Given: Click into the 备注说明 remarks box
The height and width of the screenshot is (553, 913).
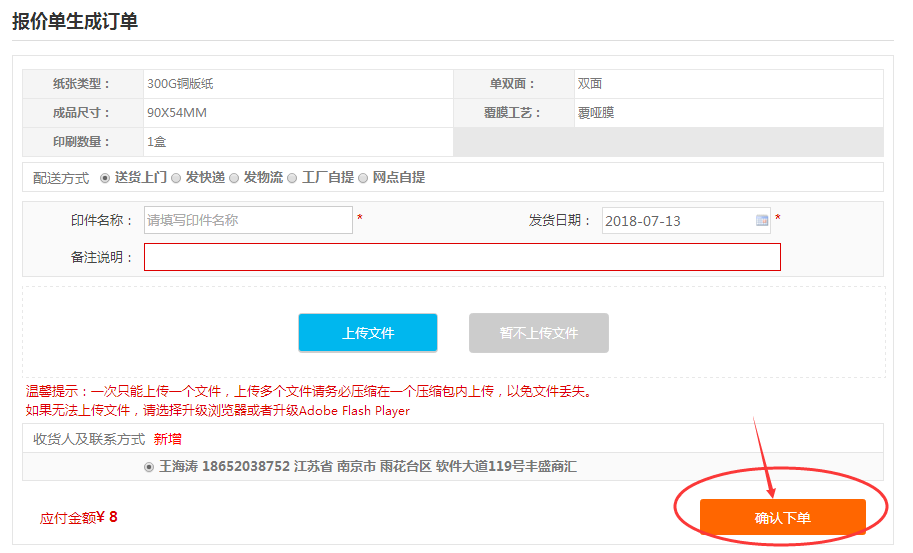Looking at the screenshot, I should 462,257.
